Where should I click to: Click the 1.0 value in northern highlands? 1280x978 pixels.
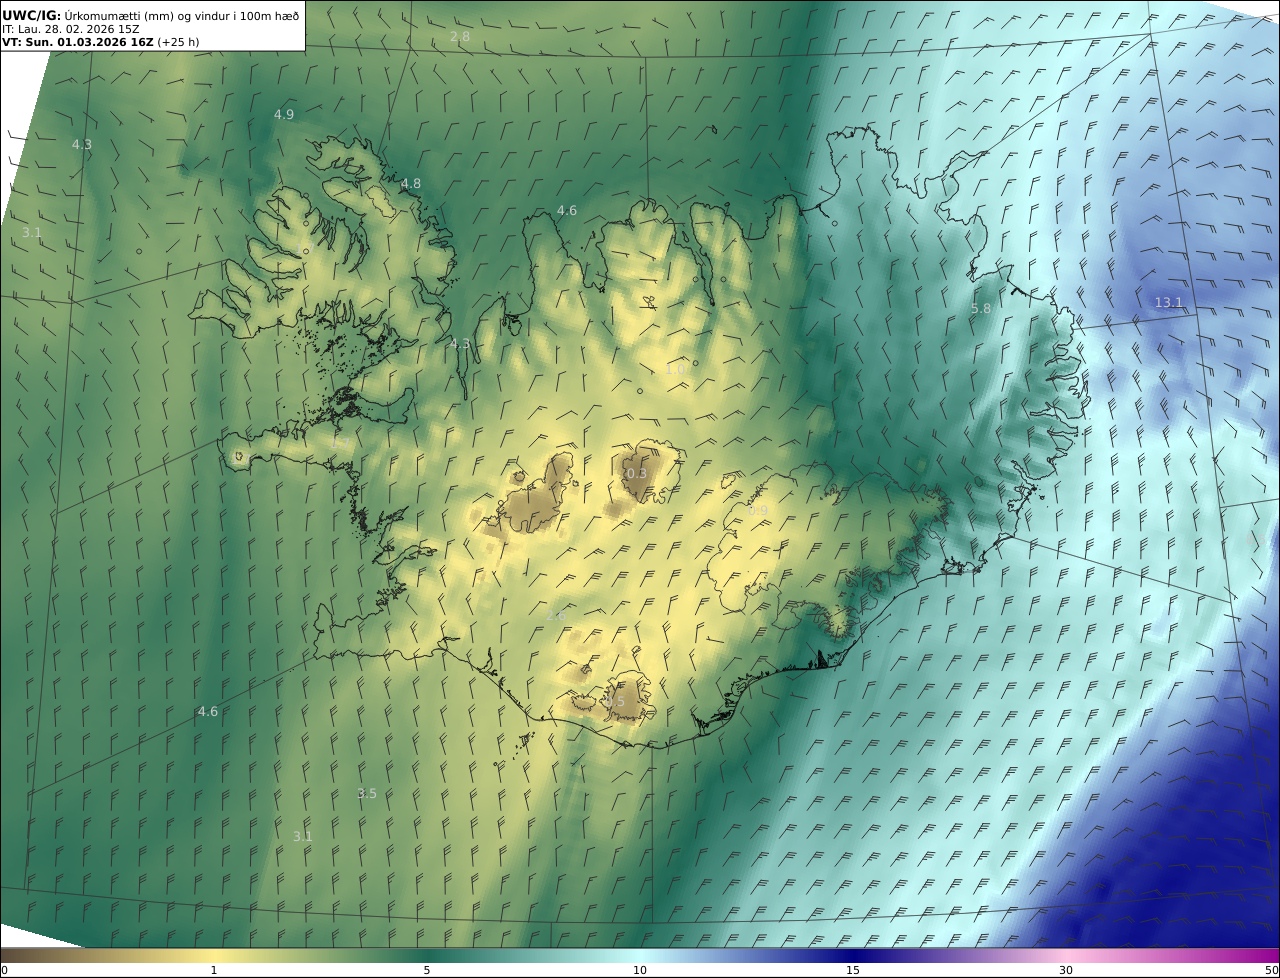click(676, 369)
